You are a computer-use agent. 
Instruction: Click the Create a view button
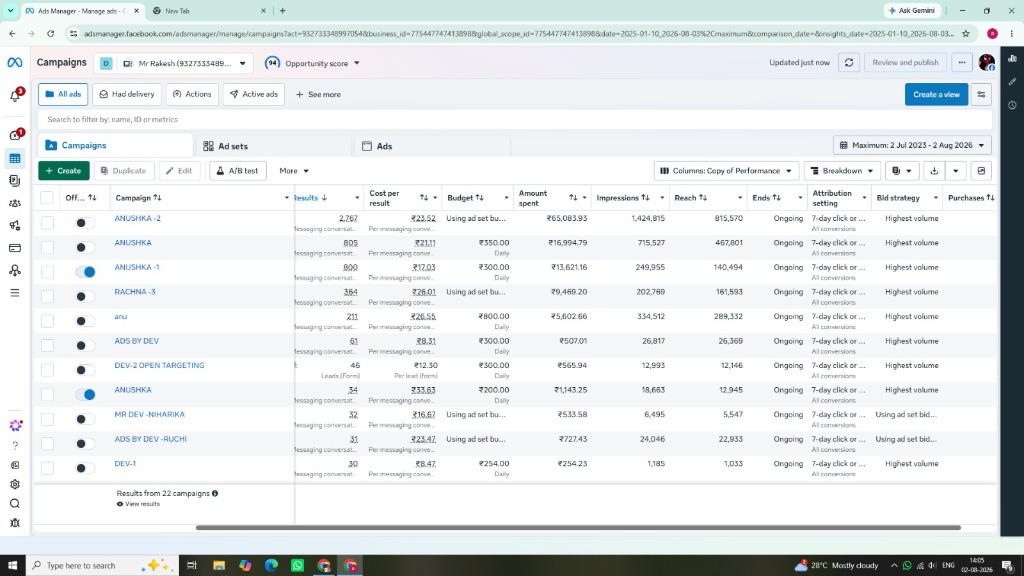pos(936,95)
